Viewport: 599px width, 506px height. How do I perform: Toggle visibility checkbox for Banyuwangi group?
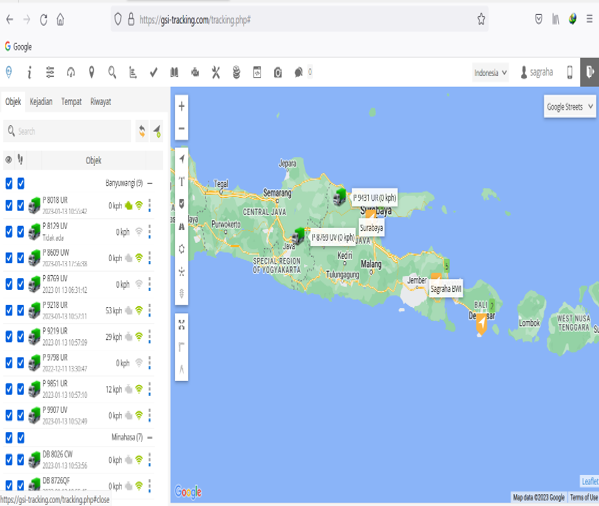tap(9, 183)
